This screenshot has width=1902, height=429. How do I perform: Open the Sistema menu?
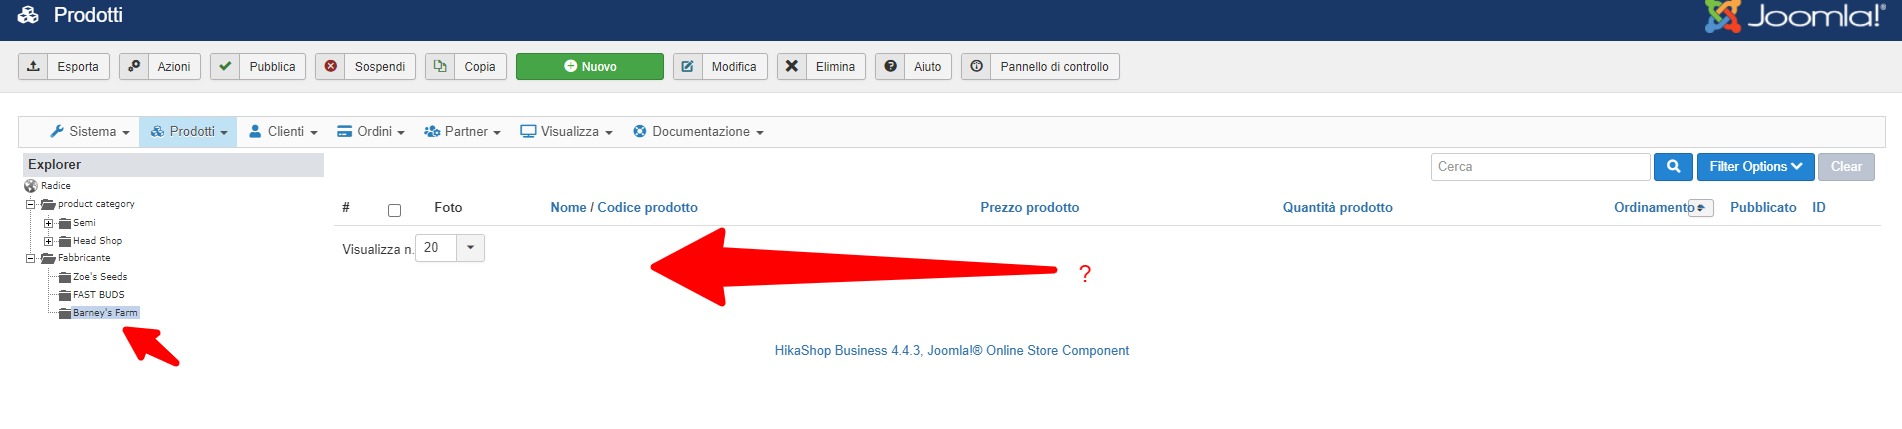(x=90, y=132)
